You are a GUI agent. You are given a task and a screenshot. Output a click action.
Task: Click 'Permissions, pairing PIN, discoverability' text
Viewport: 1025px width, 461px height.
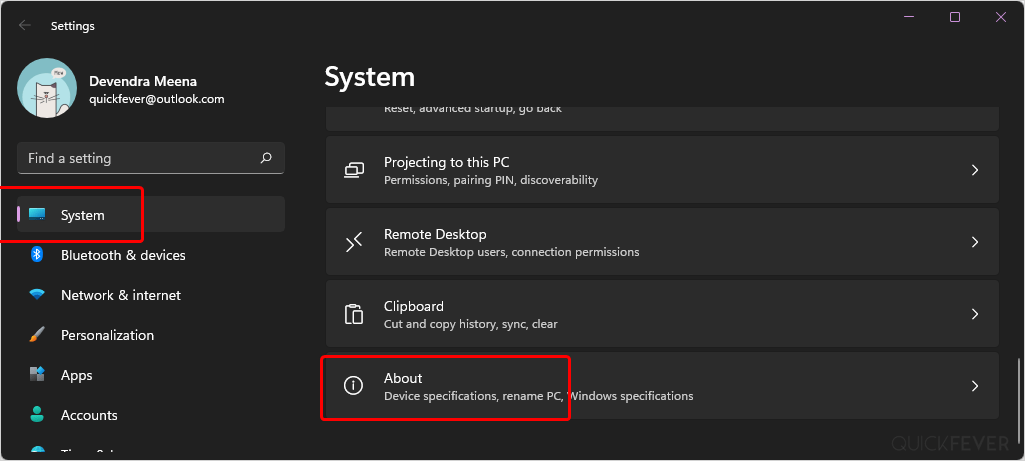click(491, 180)
